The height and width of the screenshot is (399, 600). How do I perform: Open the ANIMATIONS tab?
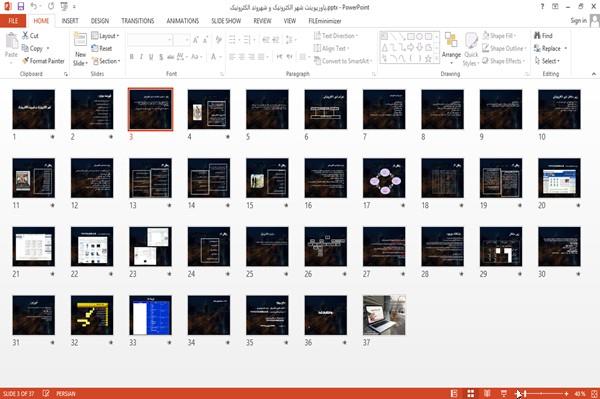tap(183, 21)
